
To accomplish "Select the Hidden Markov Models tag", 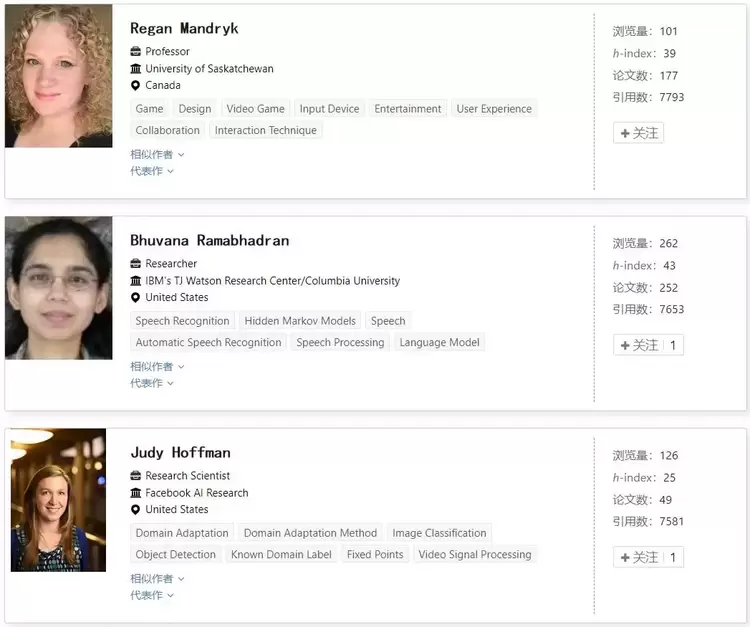I will [300, 321].
